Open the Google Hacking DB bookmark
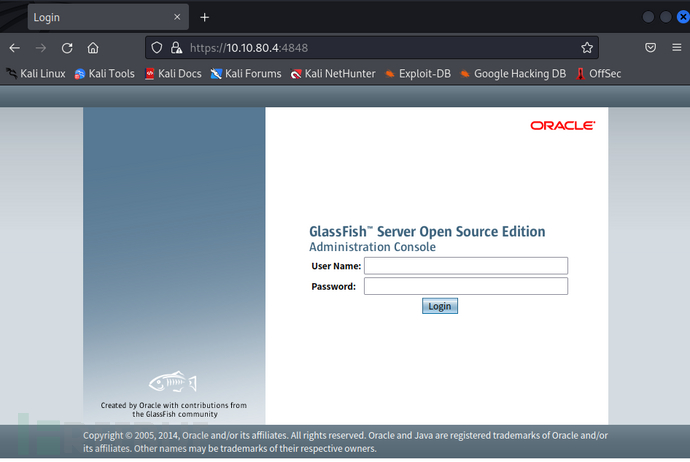690x462 pixels. click(x=513, y=73)
